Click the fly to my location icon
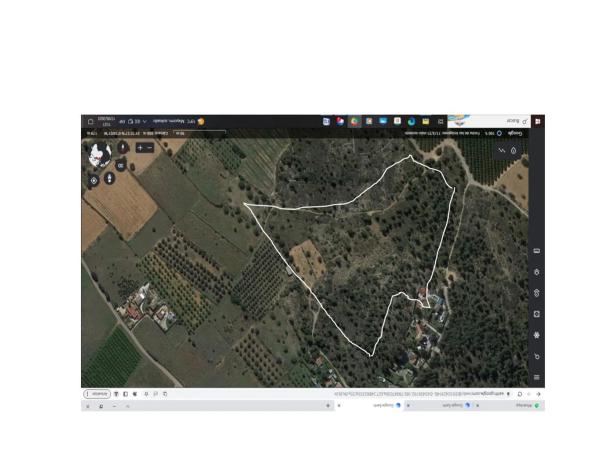 pyautogui.click(x=94, y=181)
